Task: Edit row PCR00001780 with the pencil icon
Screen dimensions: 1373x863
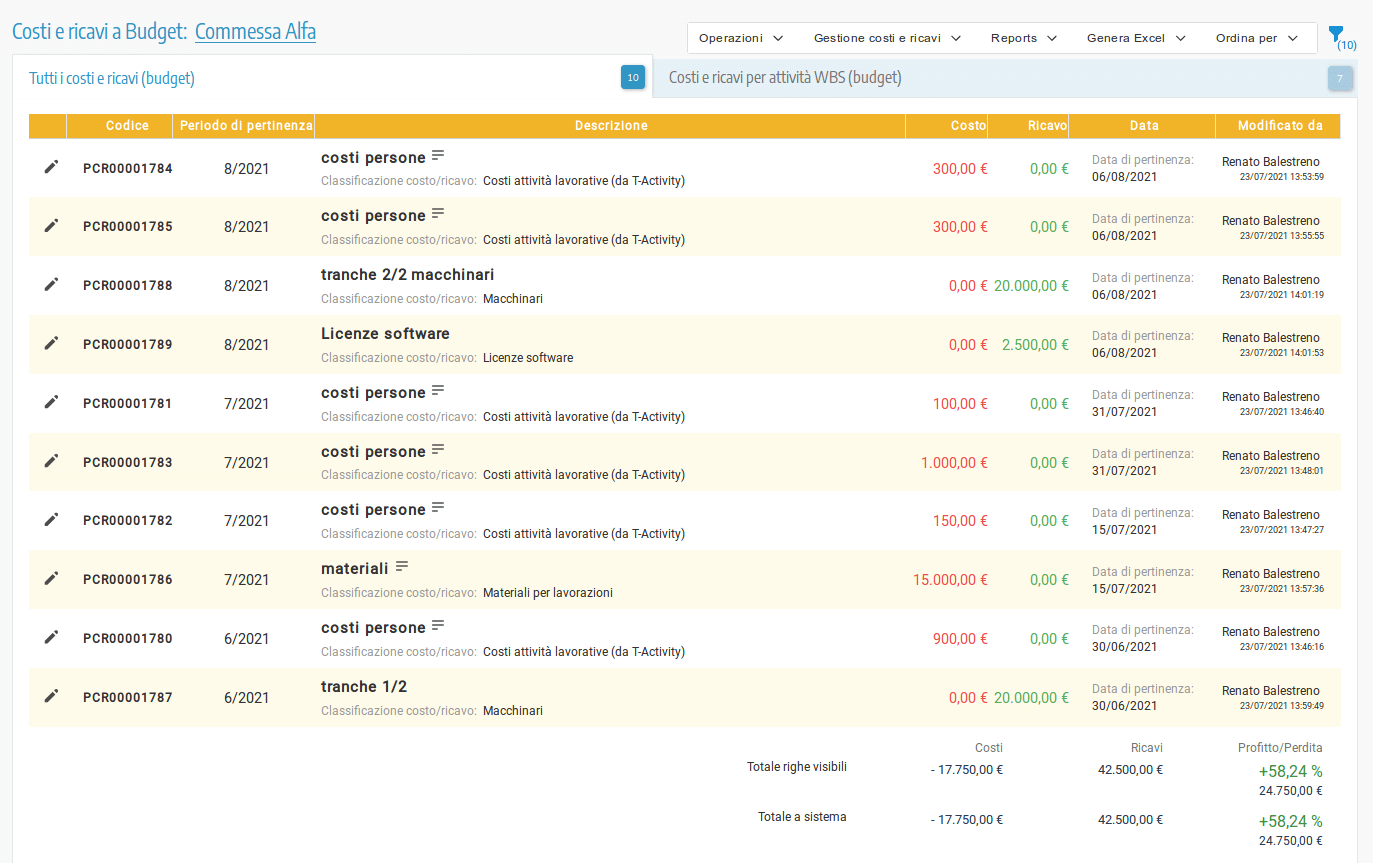Action: coord(51,637)
